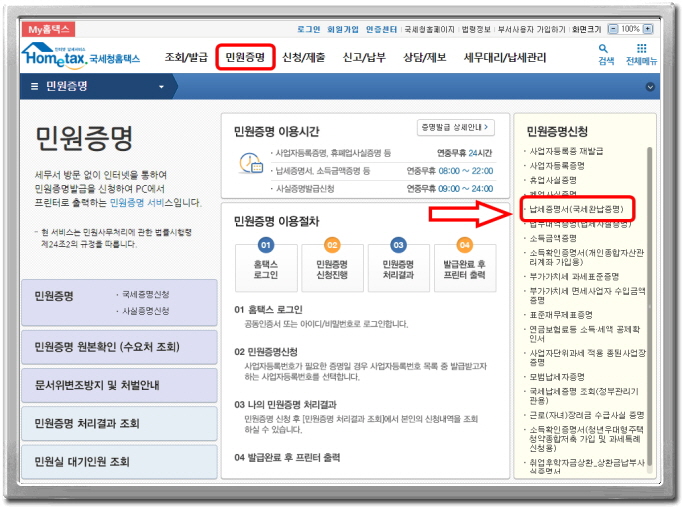This screenshot has width=682, height=507.
Task: Expand the circular chevron on blue bar
Action: click(650, 87)
